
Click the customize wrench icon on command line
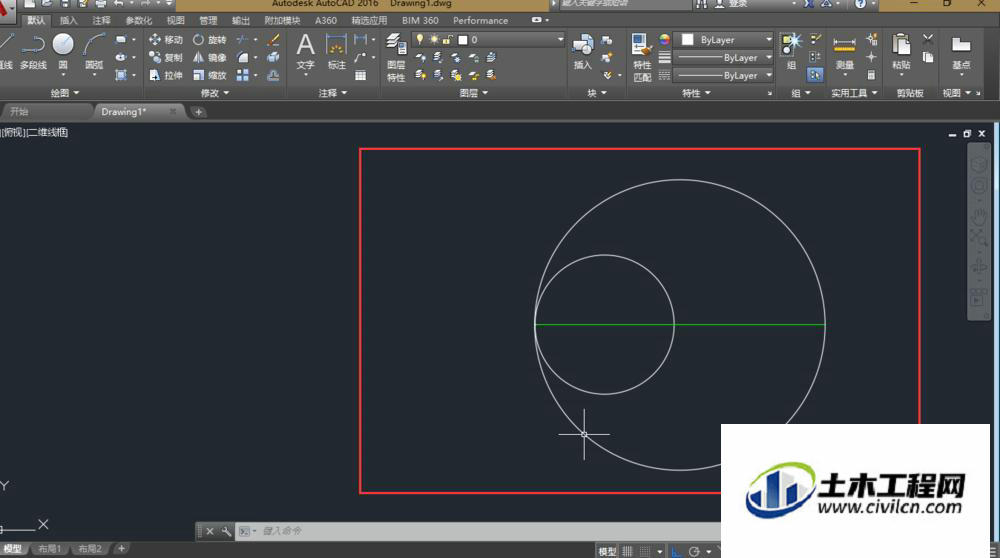coord(226,531)
